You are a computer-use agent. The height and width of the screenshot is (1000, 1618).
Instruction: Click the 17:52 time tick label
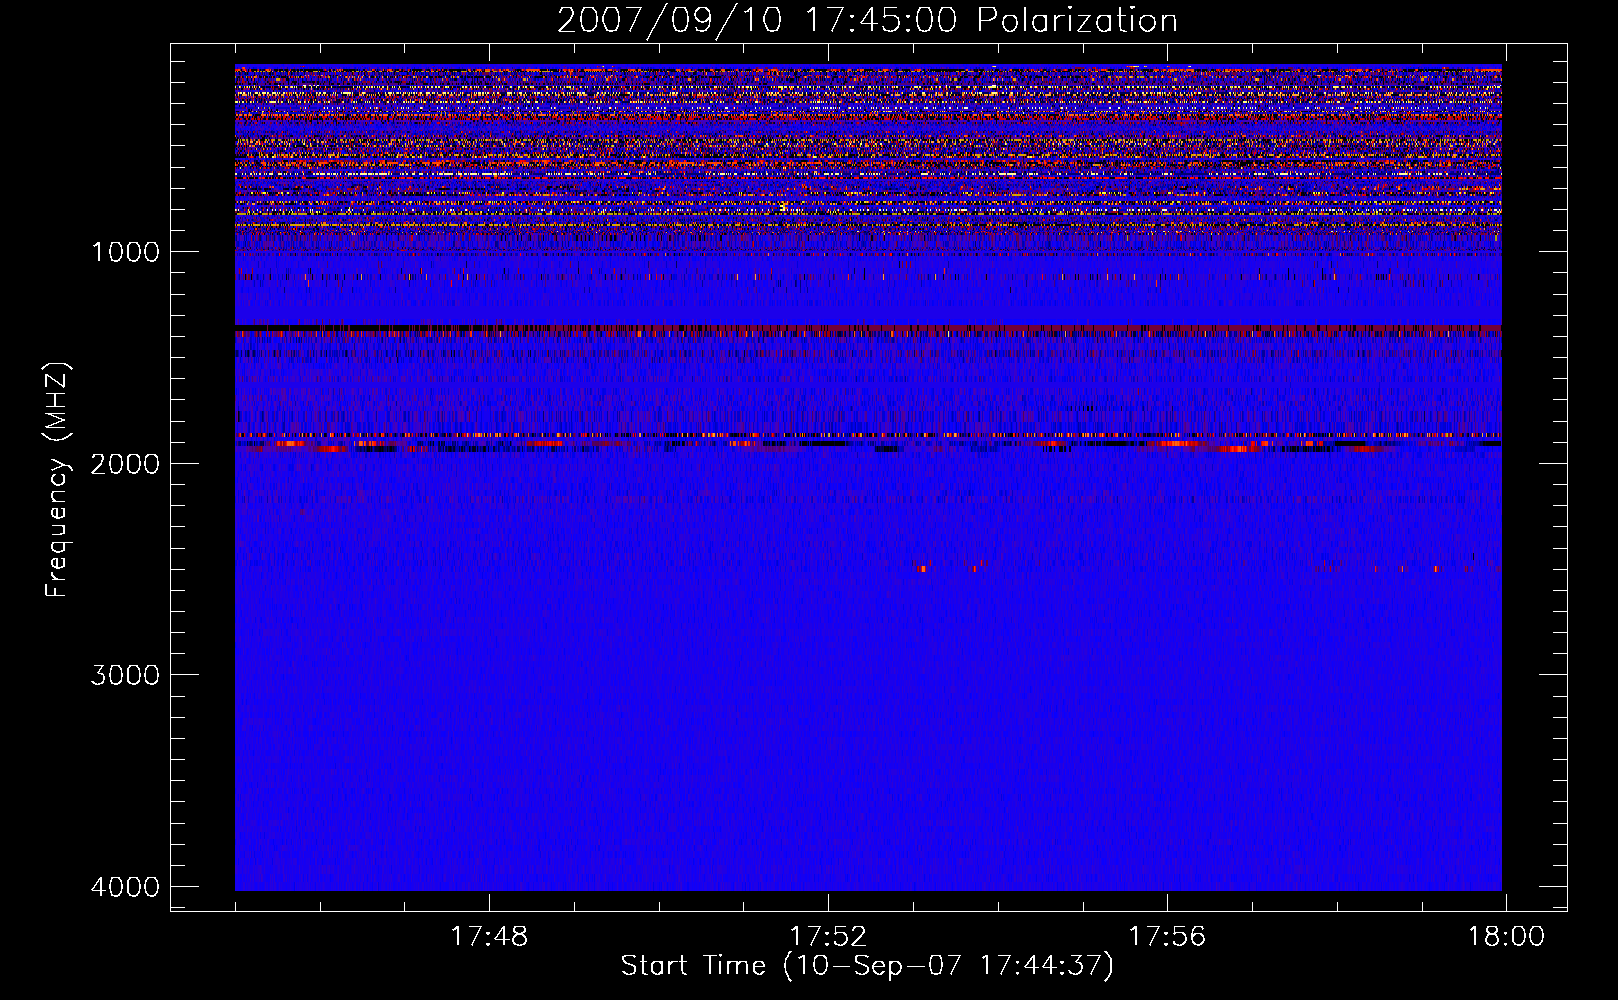(828, 937)
